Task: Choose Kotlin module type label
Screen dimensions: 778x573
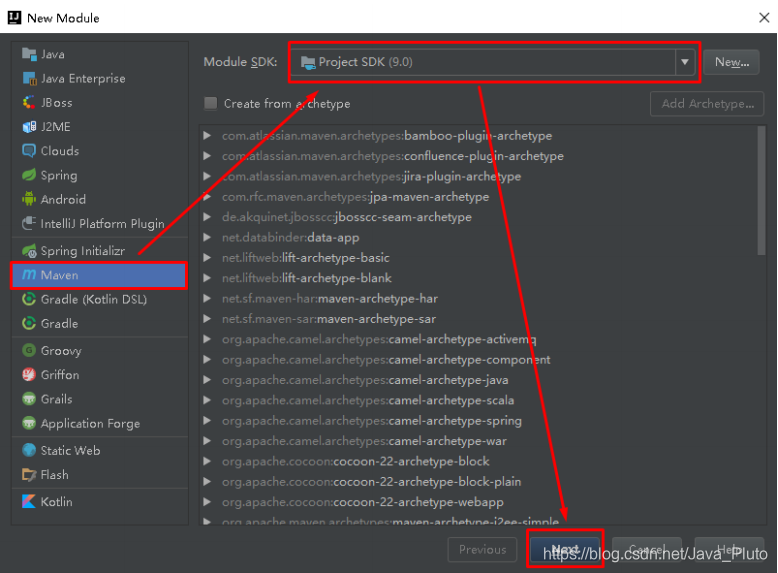Action: (x=57, y=502)
